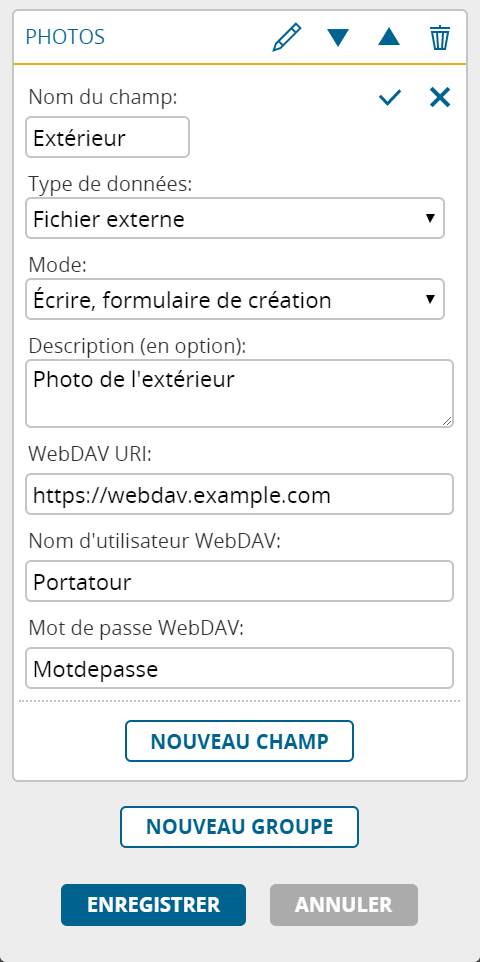480x962 pixels.
Task: Delete the PHOTOS group with trash icon
Action: tap(439, 37)
